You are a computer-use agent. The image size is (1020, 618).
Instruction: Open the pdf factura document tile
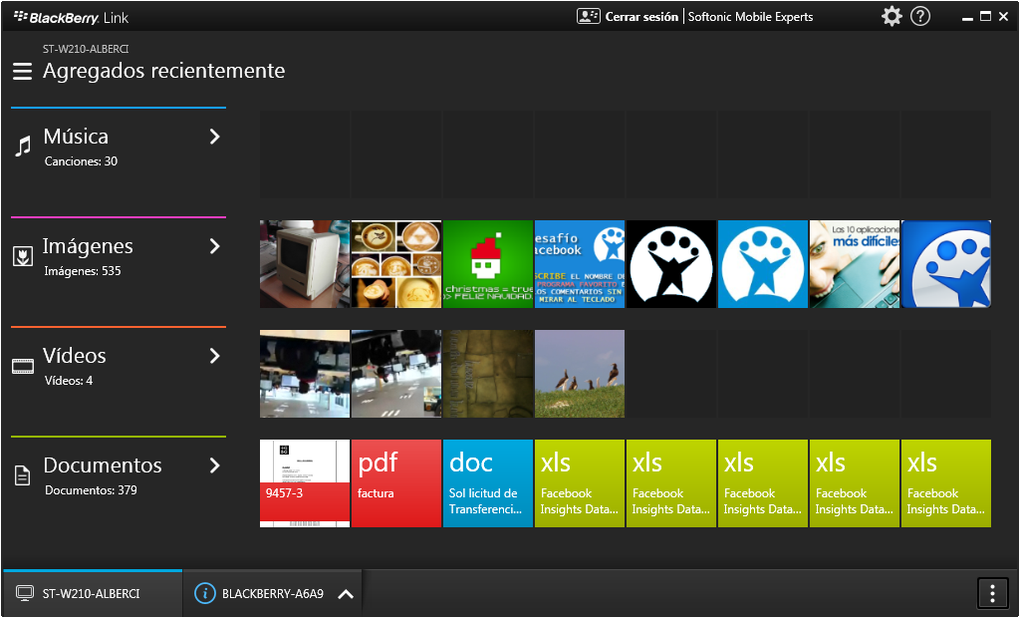point(396,483)
